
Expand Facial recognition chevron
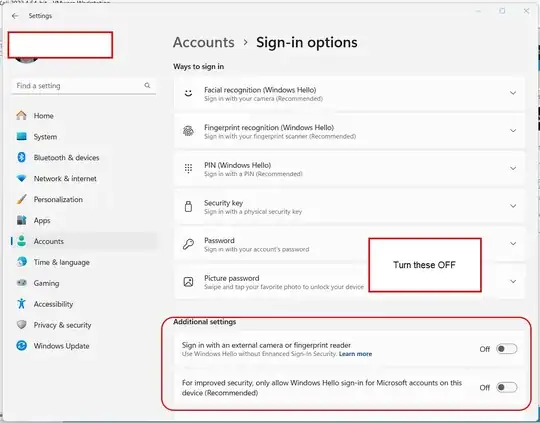click(513, 93)
